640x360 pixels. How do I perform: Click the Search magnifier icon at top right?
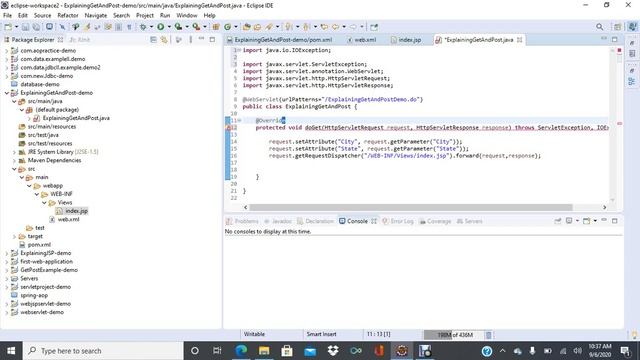click(599, 27)
